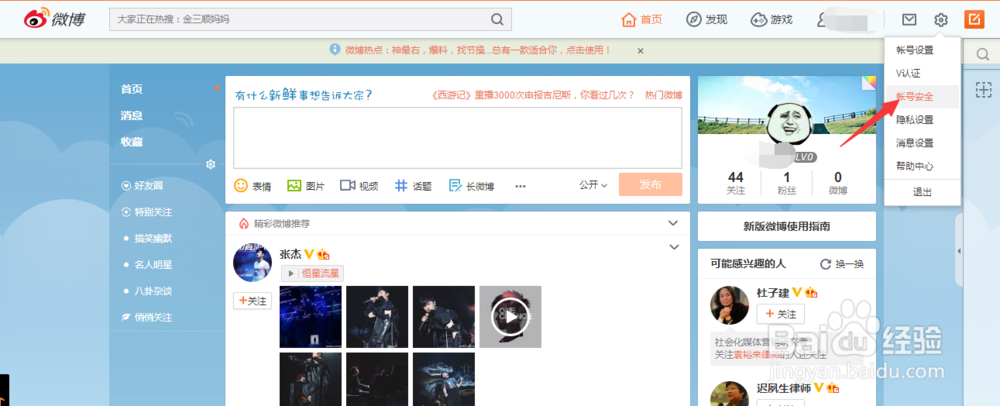Screen dimensions: 1000x406
Task: Click the 微博热点 banner text link
Action: (x=478, y=50)
